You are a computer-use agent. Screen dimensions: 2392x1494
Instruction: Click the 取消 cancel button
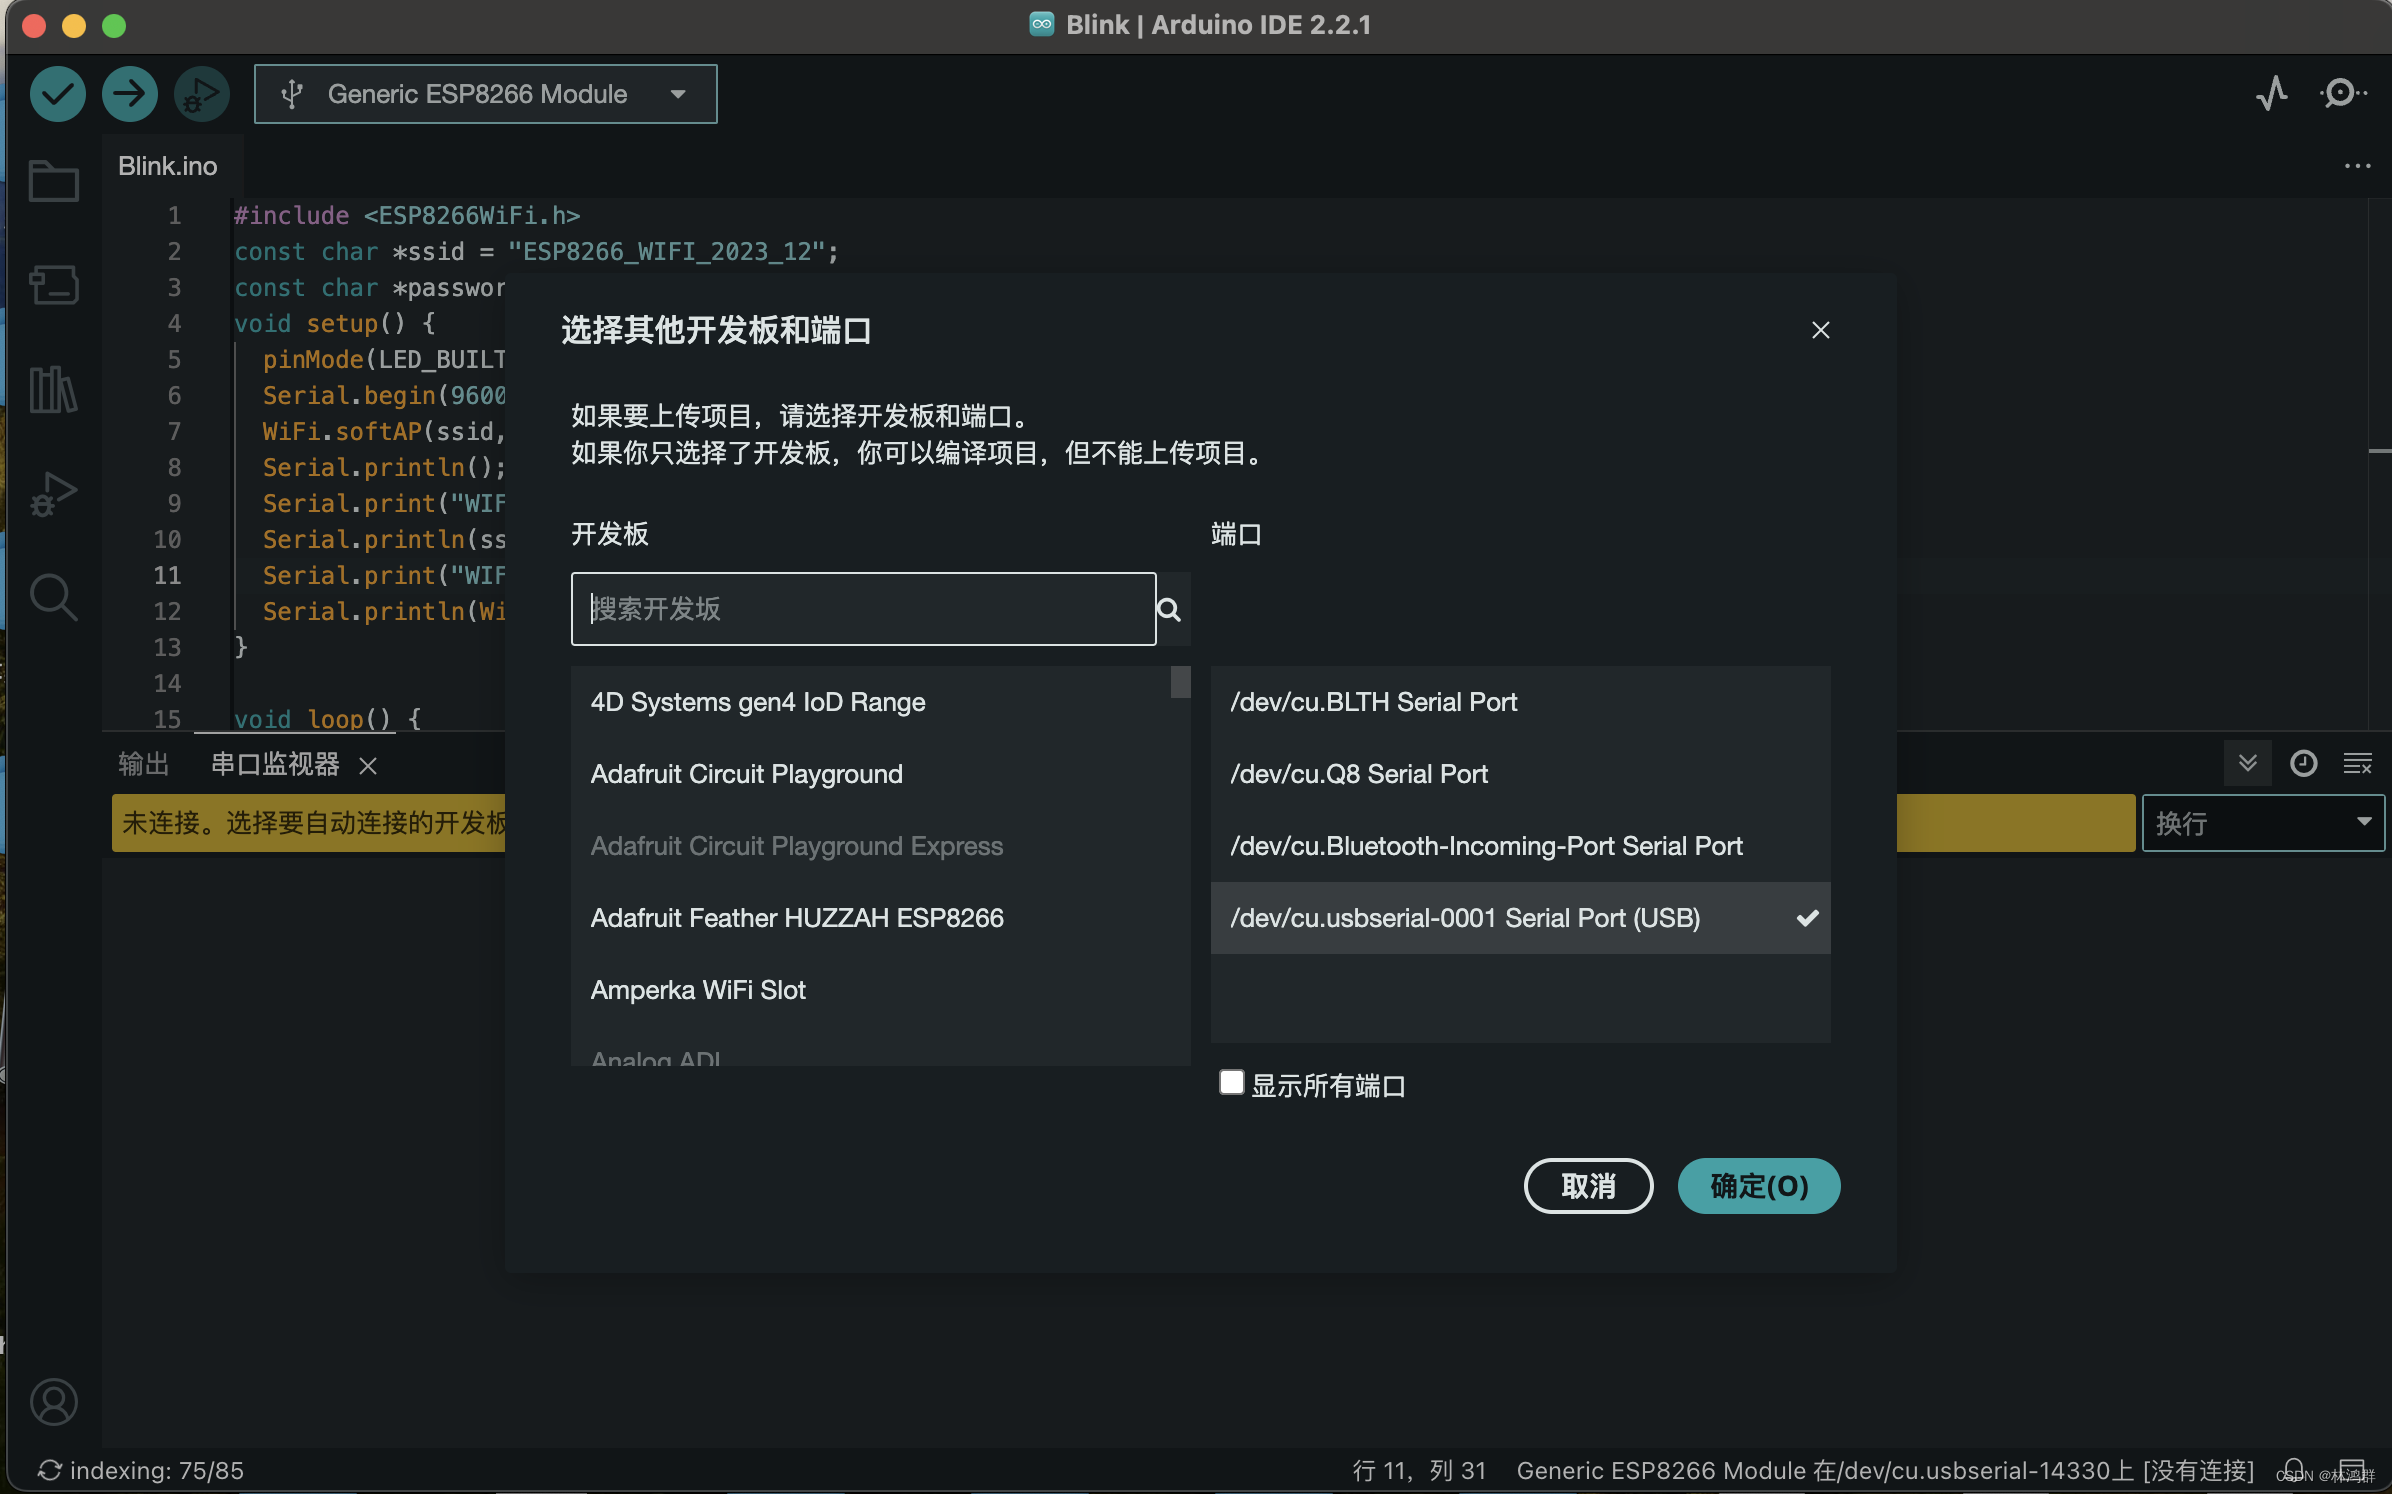click(1587, 1186)
